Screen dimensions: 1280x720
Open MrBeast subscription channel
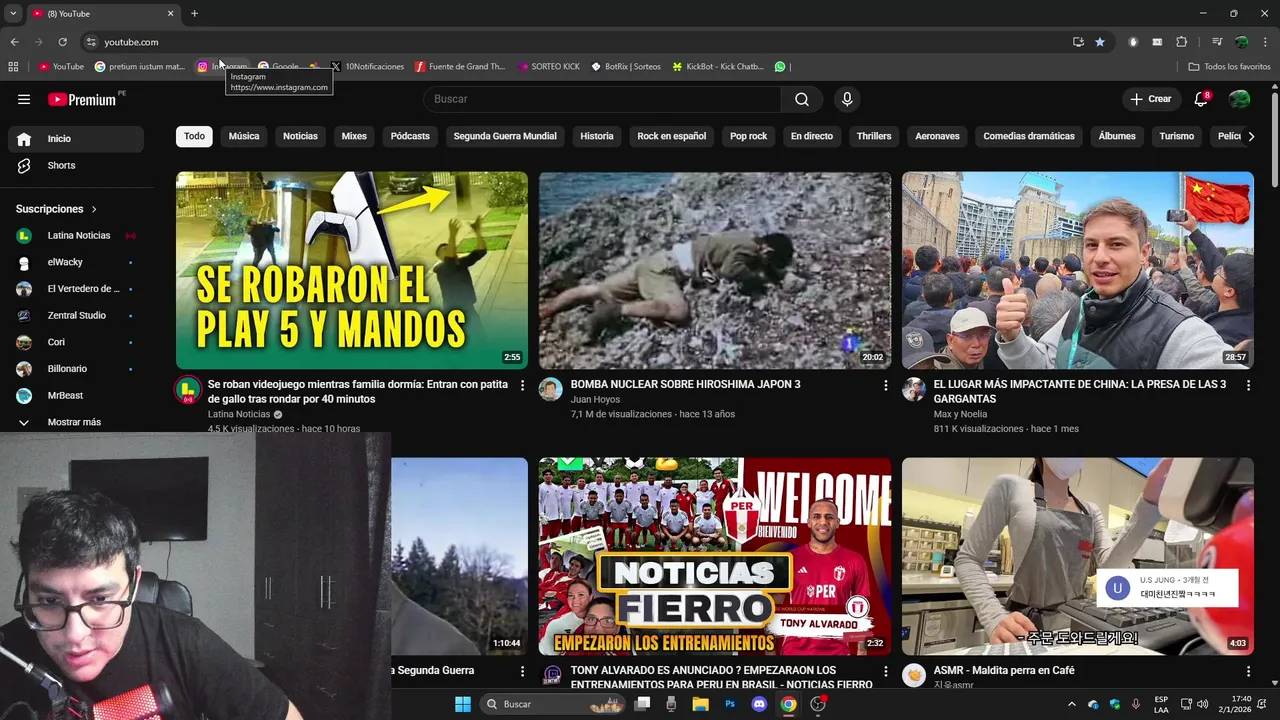point(76,396)
